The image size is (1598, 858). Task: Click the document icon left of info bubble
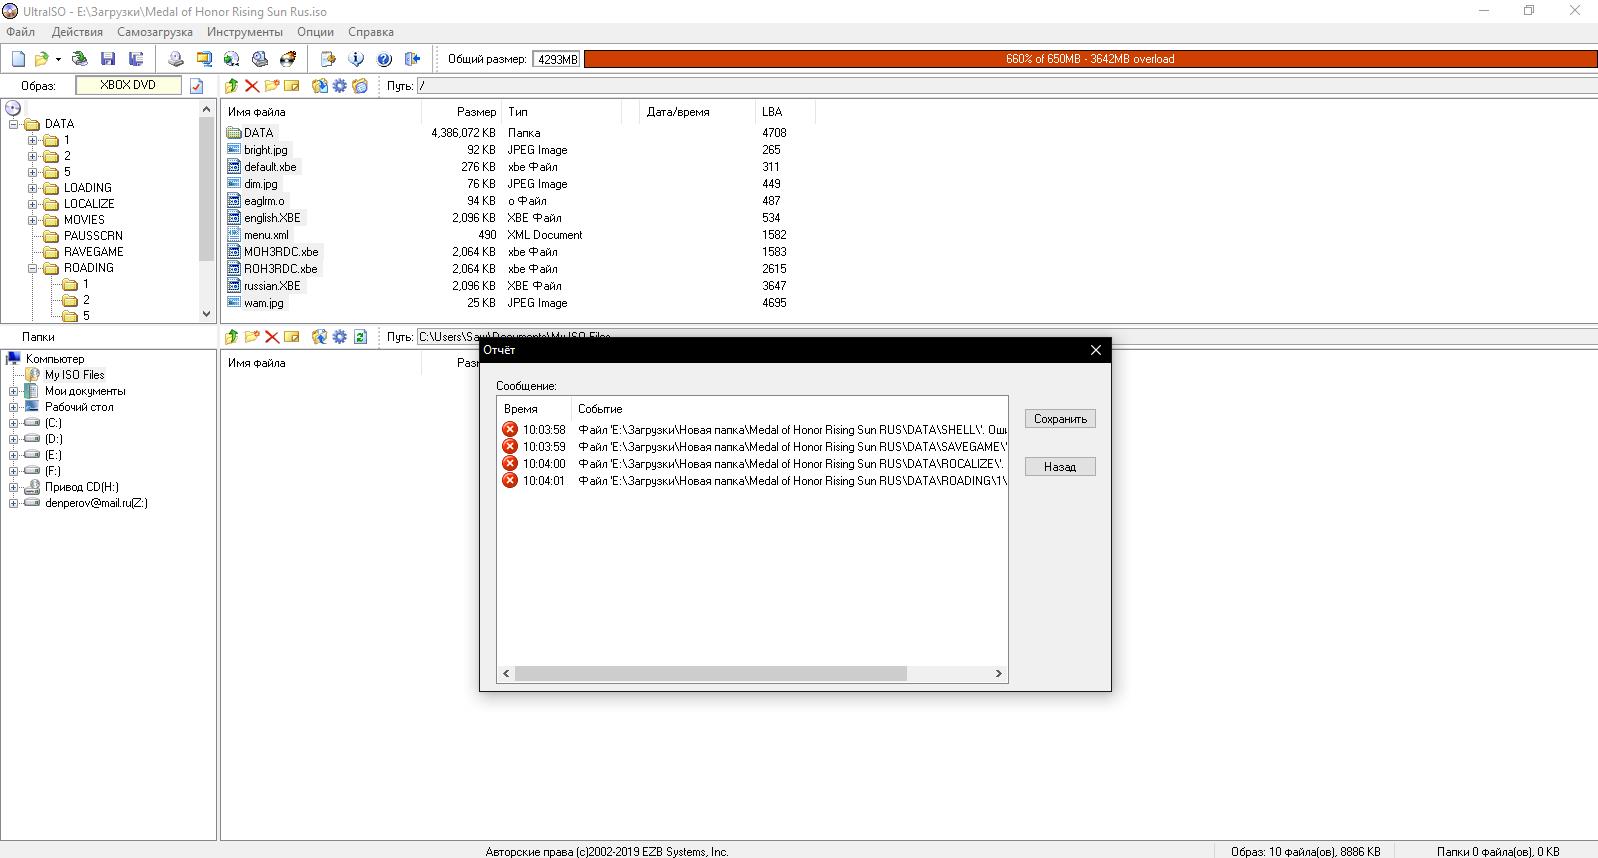pos(328,59)
